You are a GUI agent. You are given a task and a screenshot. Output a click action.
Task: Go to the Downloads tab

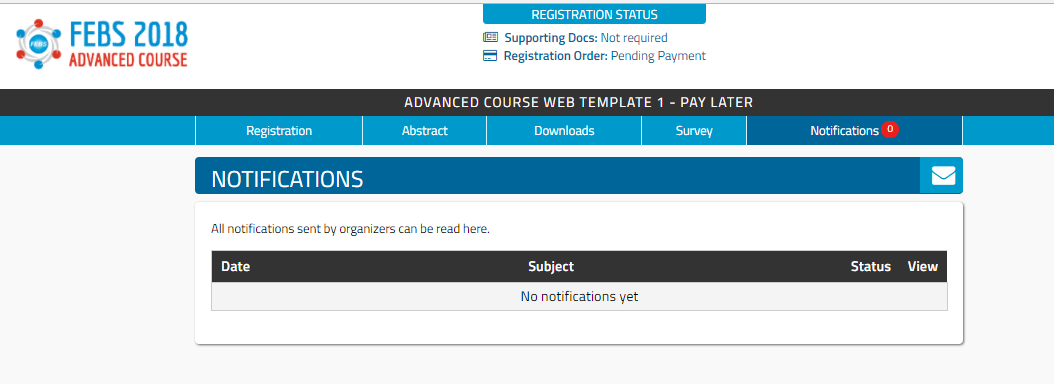(x=564, y=130)
